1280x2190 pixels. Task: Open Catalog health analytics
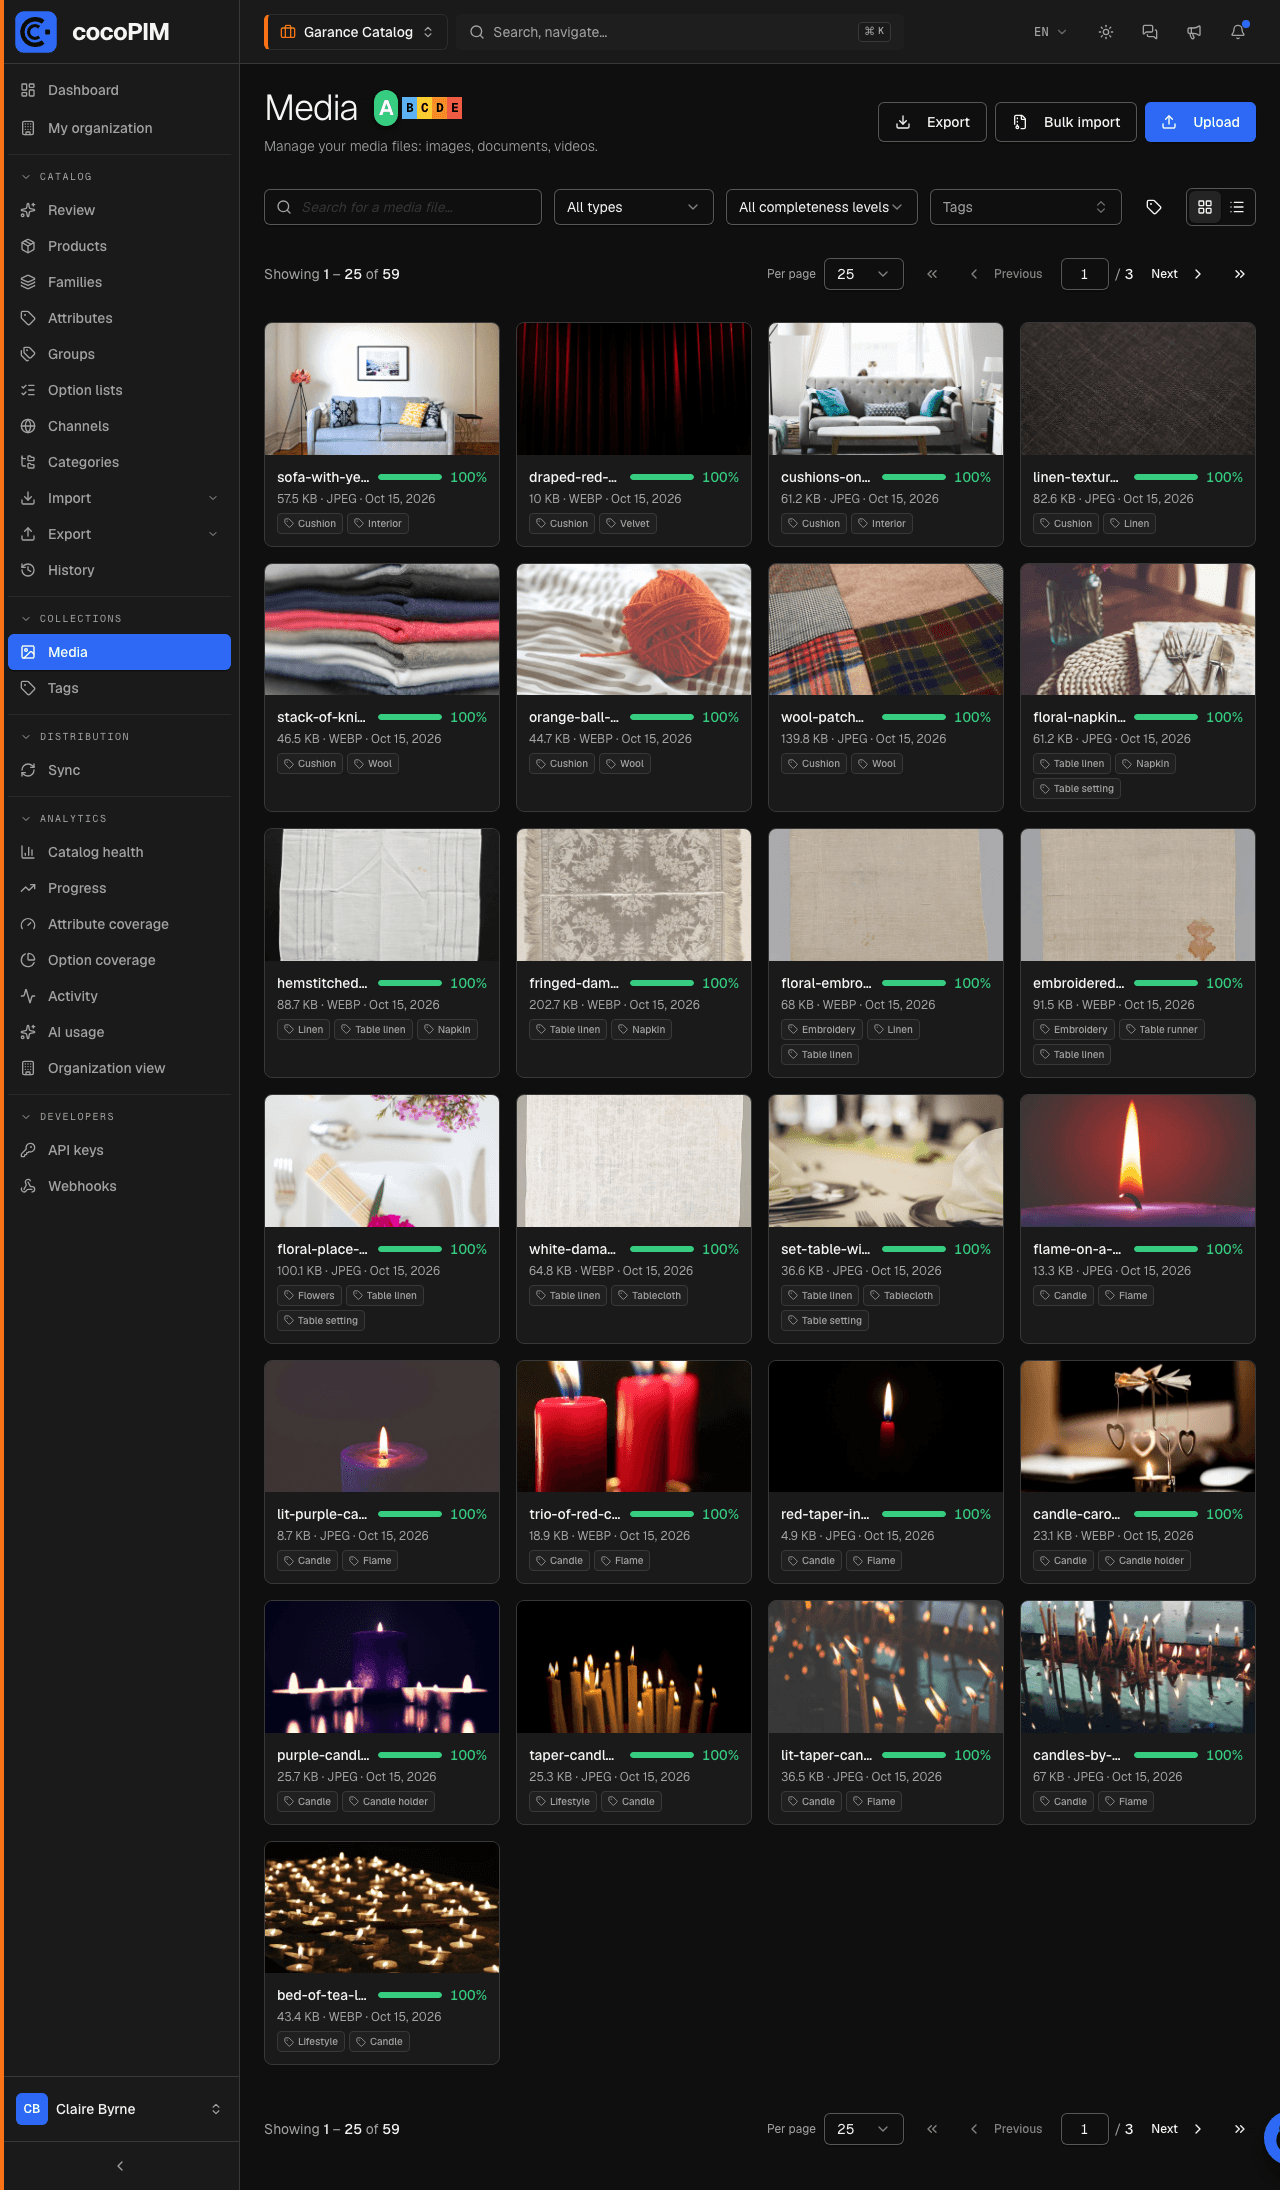(119, 852)
